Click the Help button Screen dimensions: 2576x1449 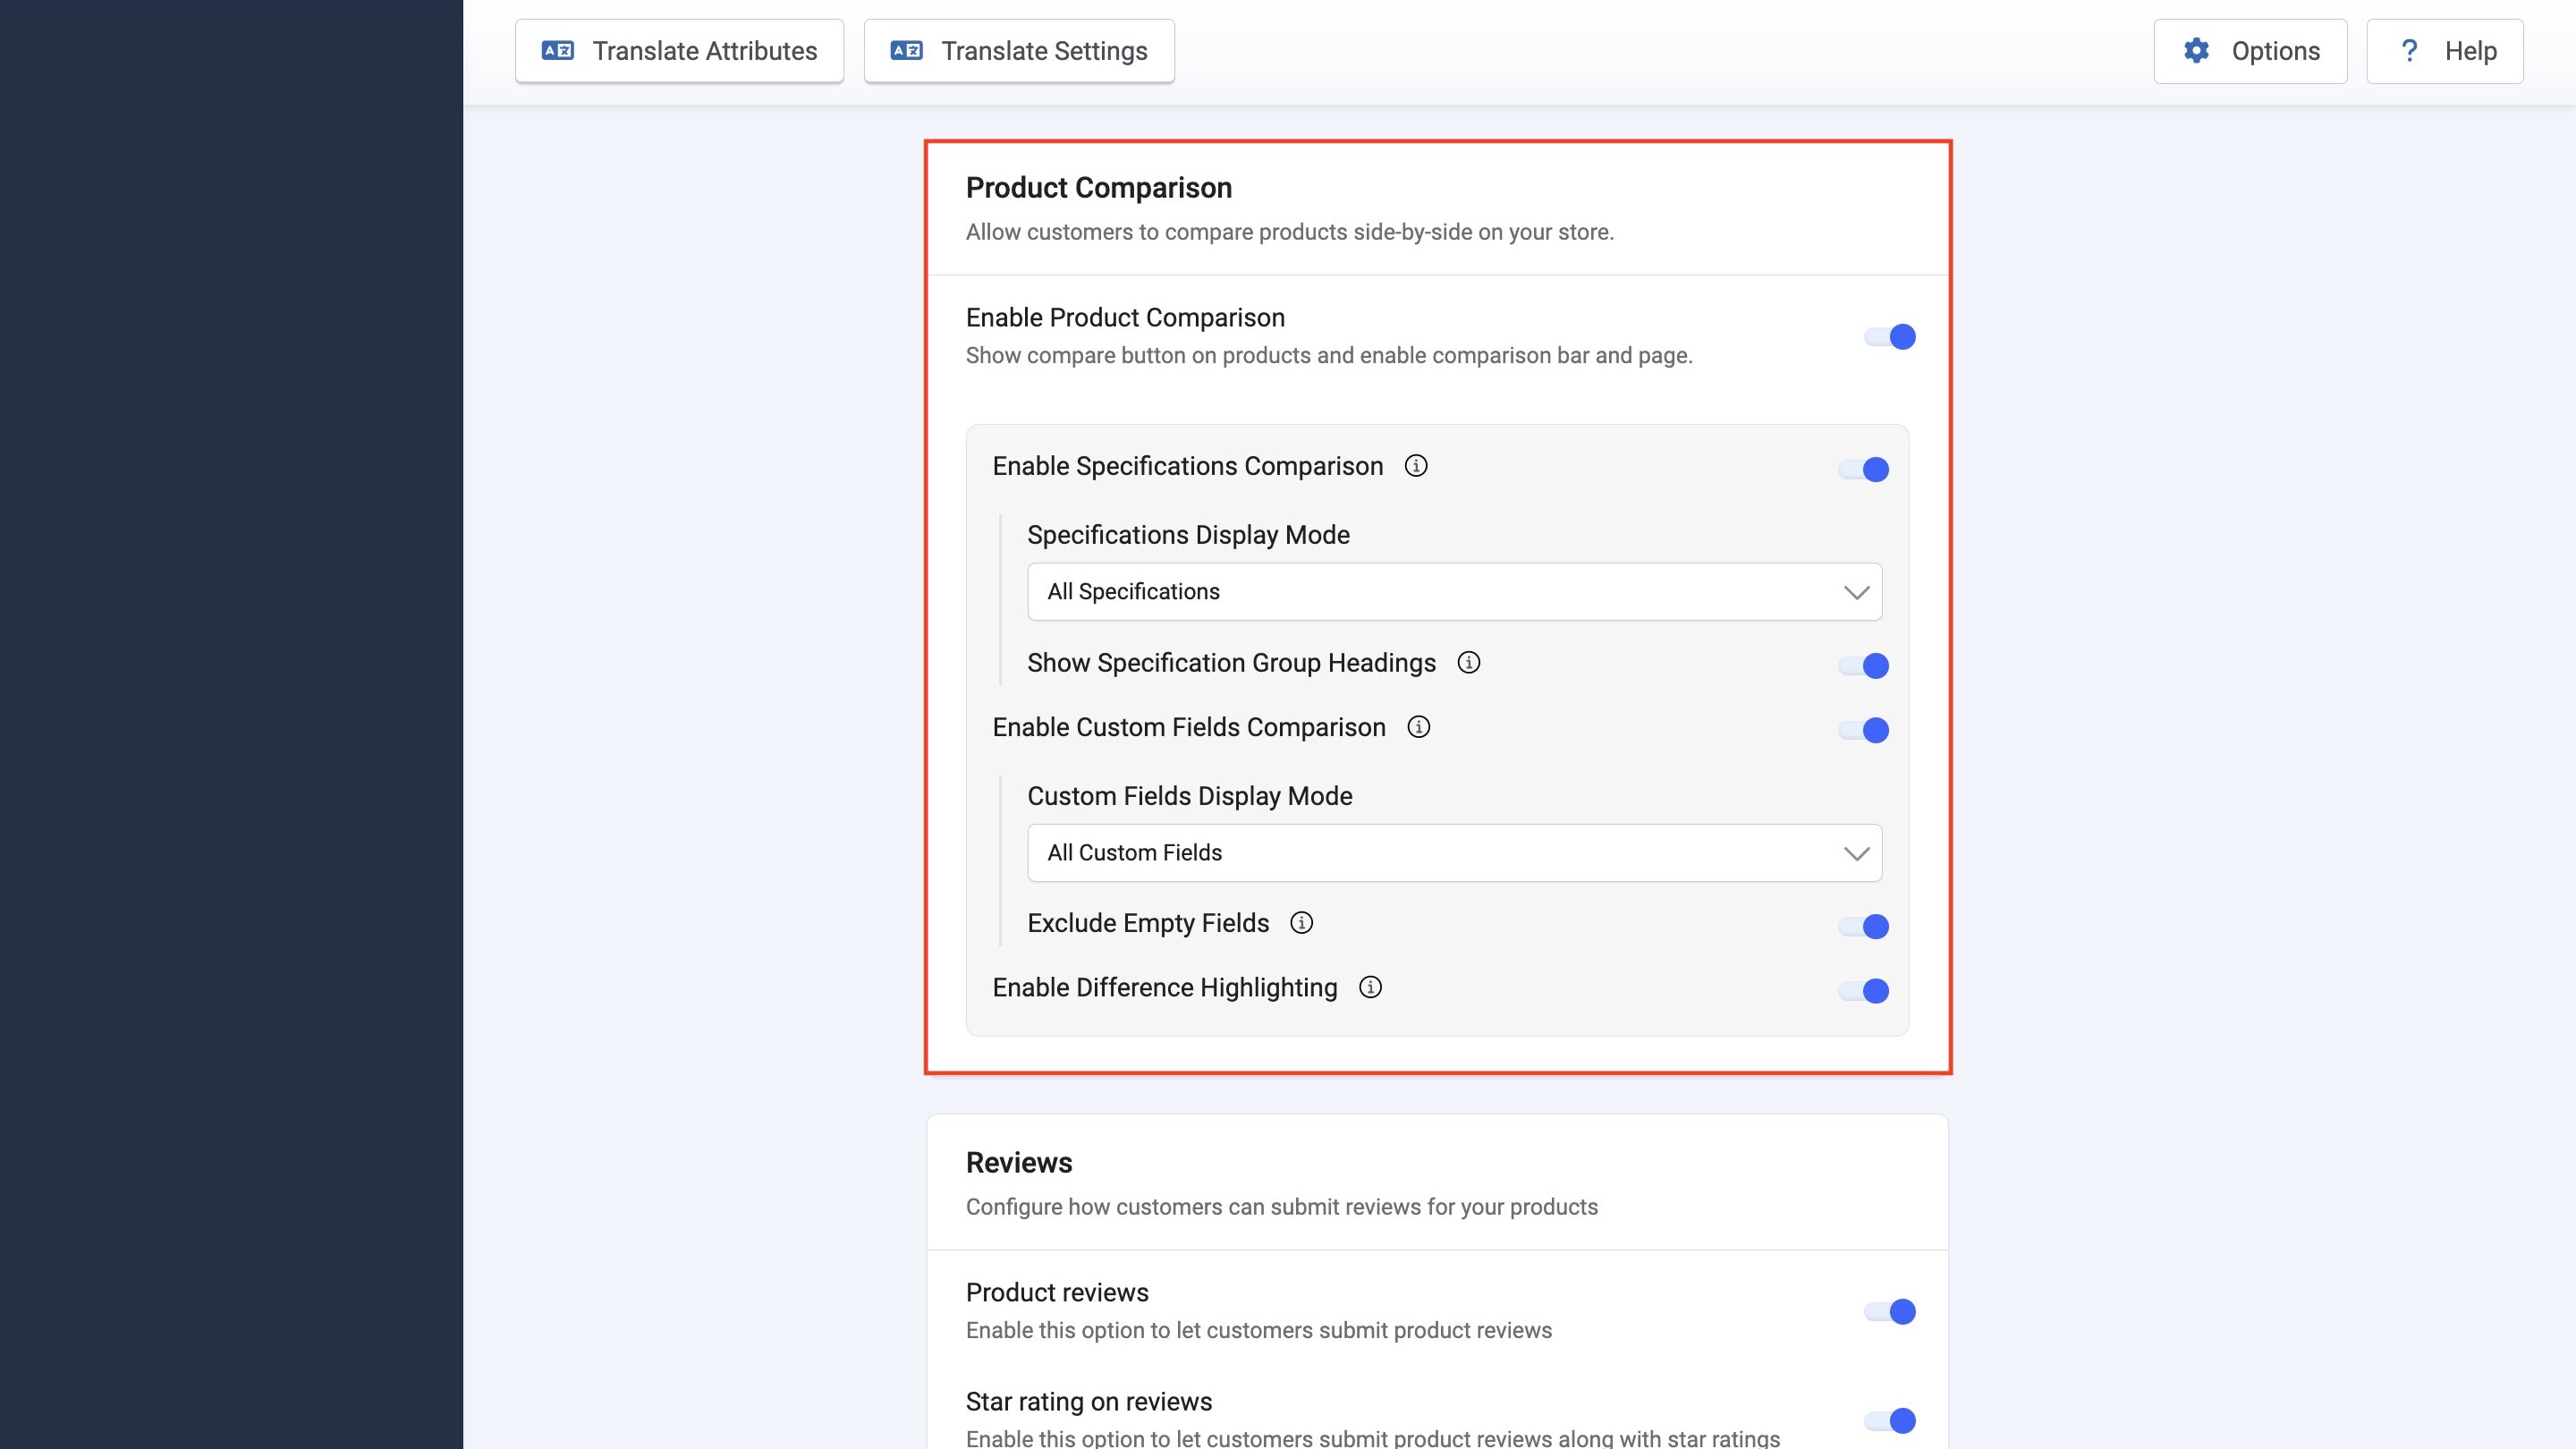pos(2445,51)
